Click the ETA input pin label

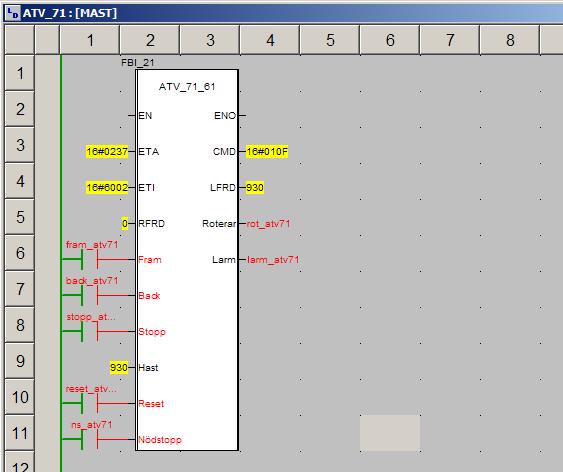(x=149, y=151)
